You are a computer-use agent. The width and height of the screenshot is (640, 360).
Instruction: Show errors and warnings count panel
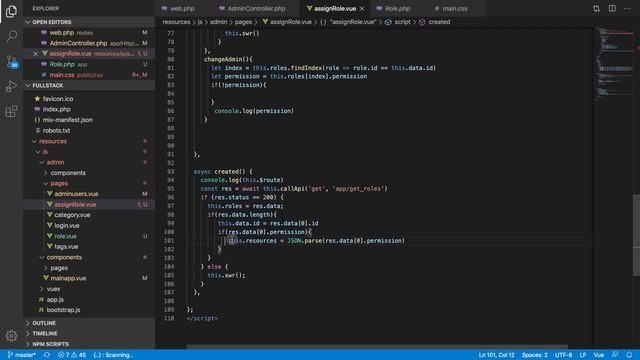click(x=72, y=355)
